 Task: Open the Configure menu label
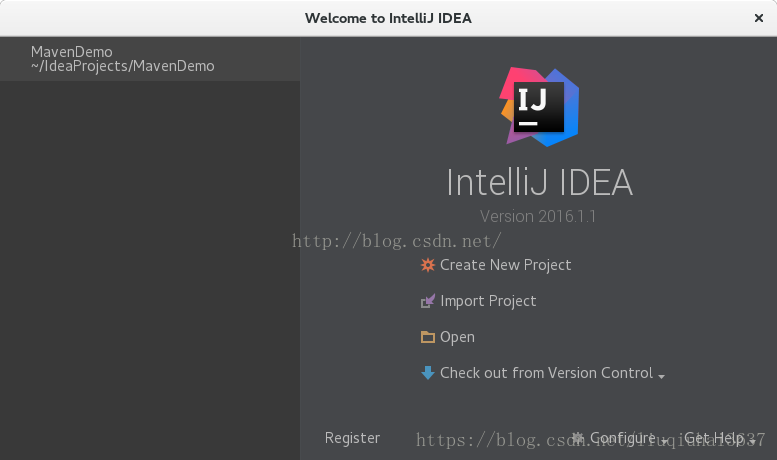tap(622, 438)
